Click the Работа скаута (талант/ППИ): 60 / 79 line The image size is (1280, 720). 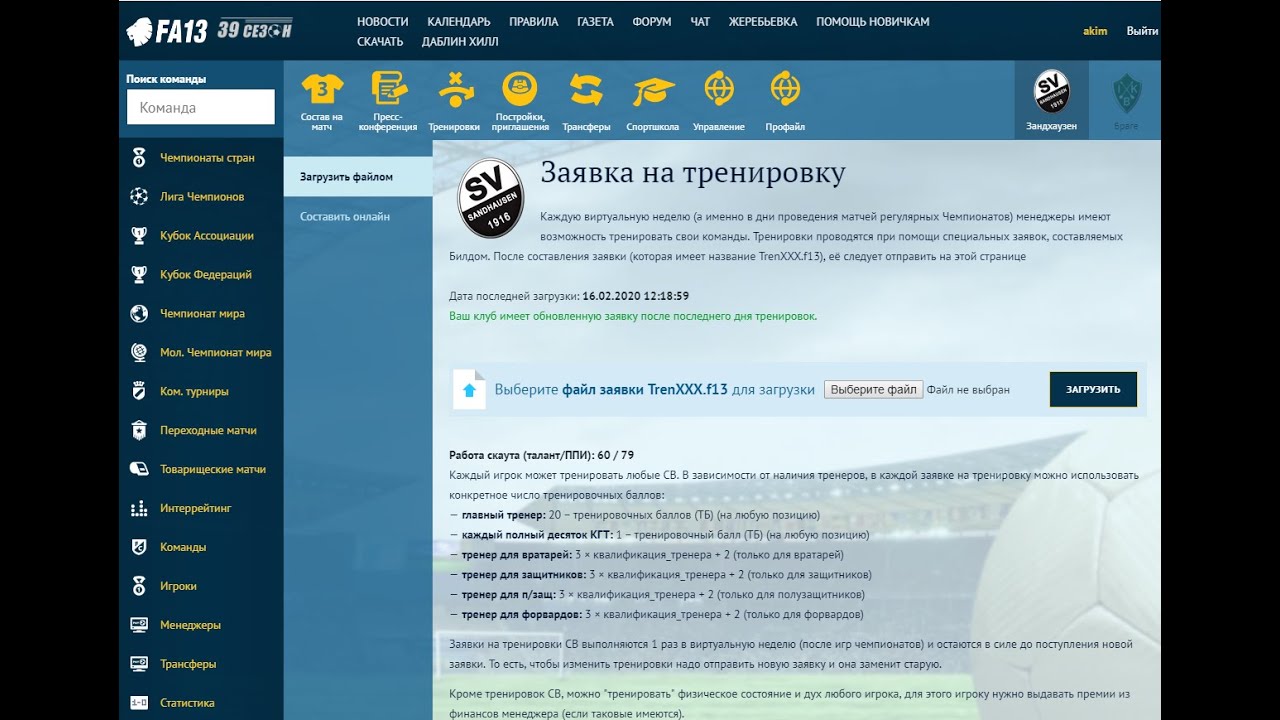(x=541, y=455)
